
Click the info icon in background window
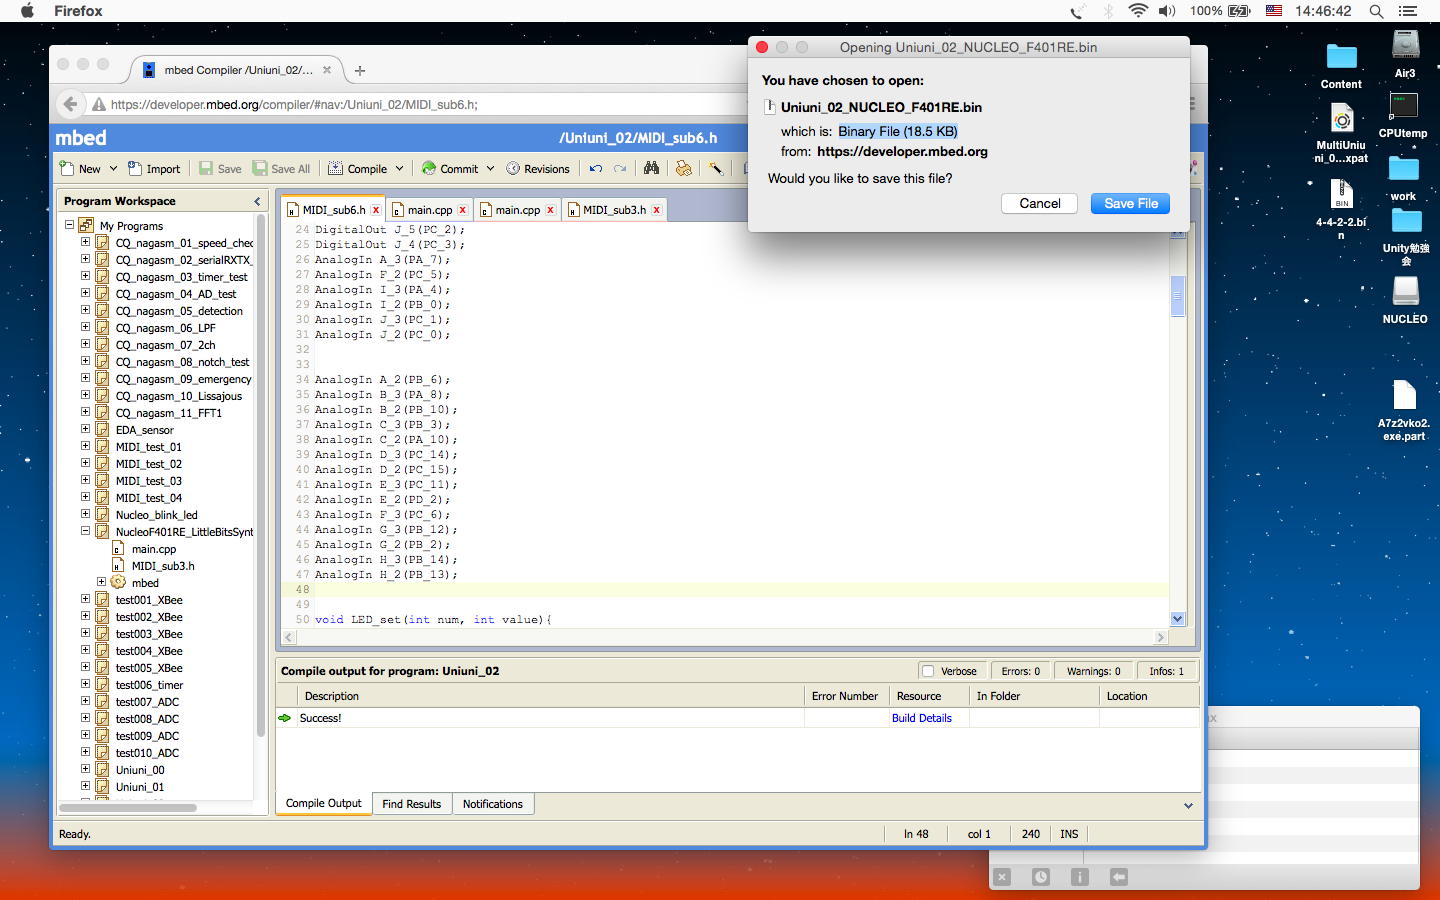(x=1080, y=877)
